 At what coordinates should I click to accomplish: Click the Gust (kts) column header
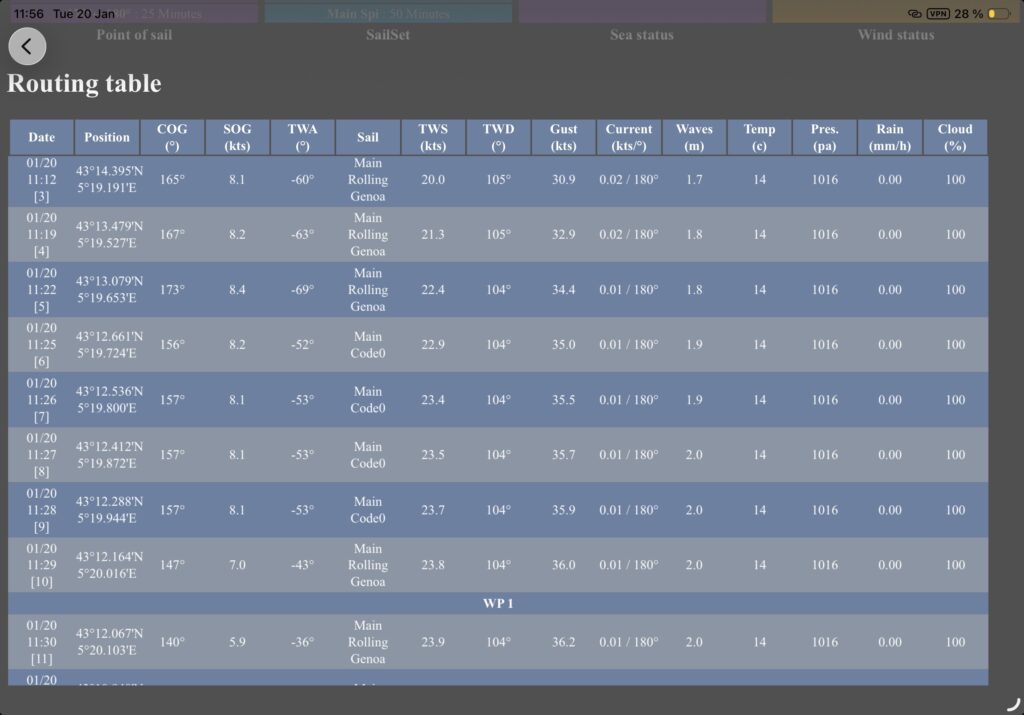(563, 136)
